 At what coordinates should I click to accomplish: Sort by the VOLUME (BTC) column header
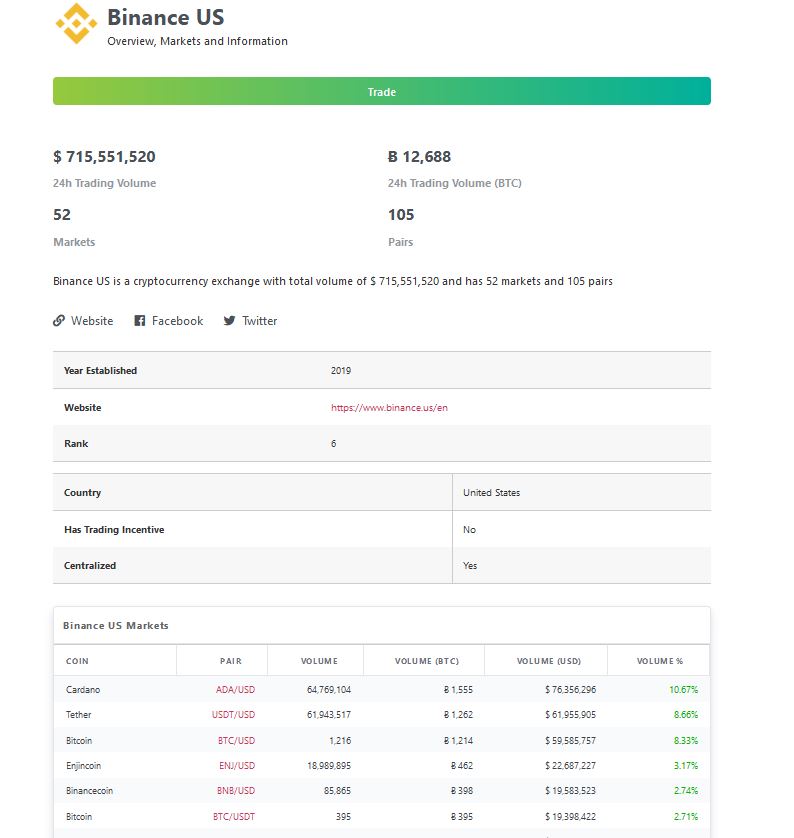click(427, 661)
